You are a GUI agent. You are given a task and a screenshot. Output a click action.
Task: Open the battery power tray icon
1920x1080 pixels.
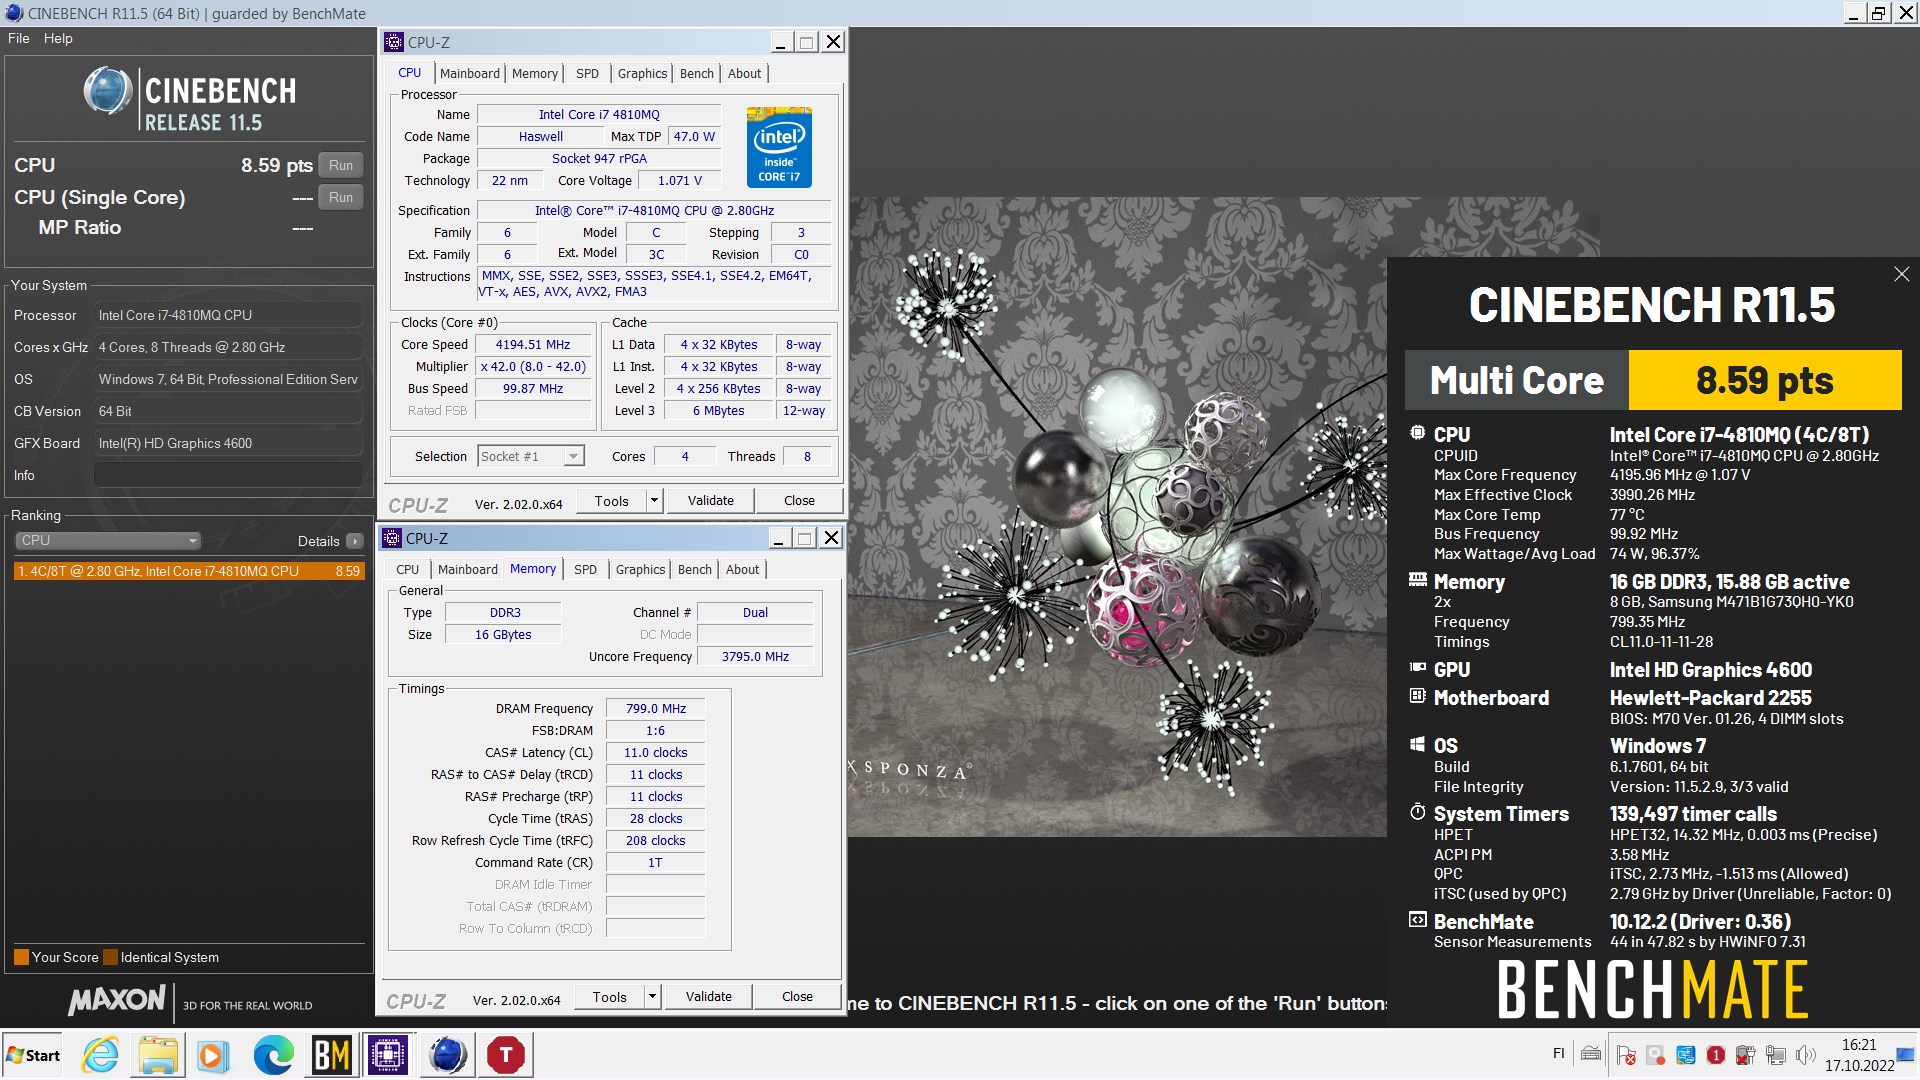click(x=1746, y=1055)
